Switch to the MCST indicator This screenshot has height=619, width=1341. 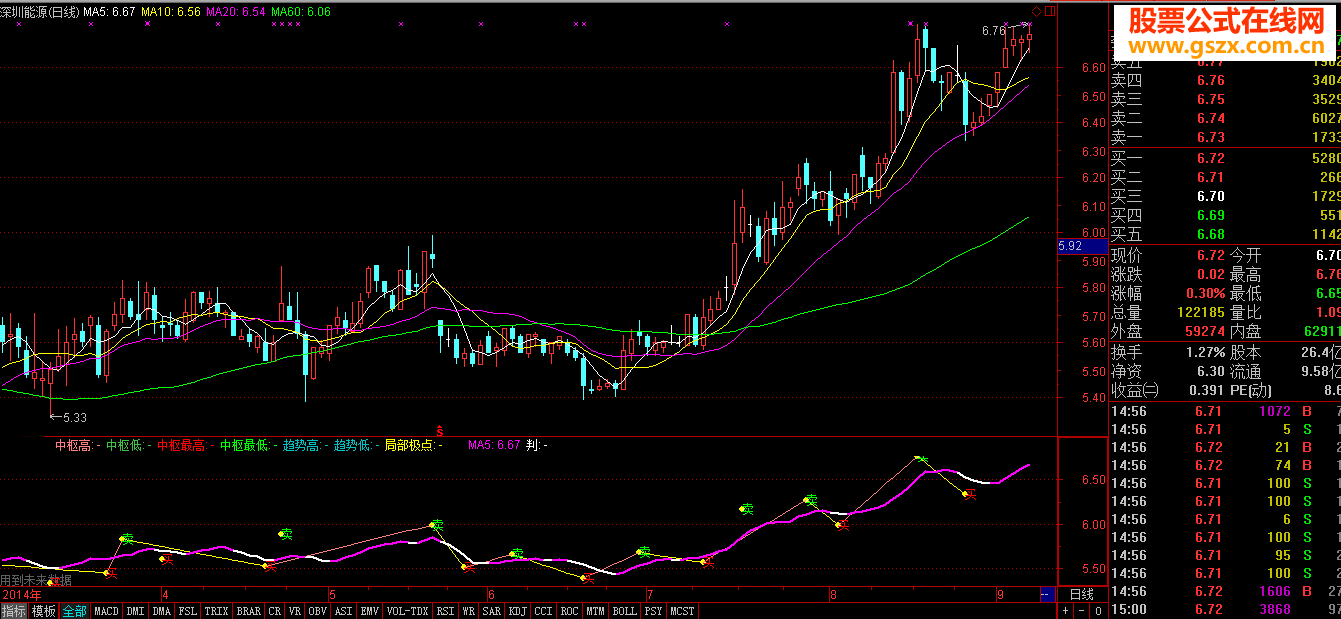pos(683,610)
